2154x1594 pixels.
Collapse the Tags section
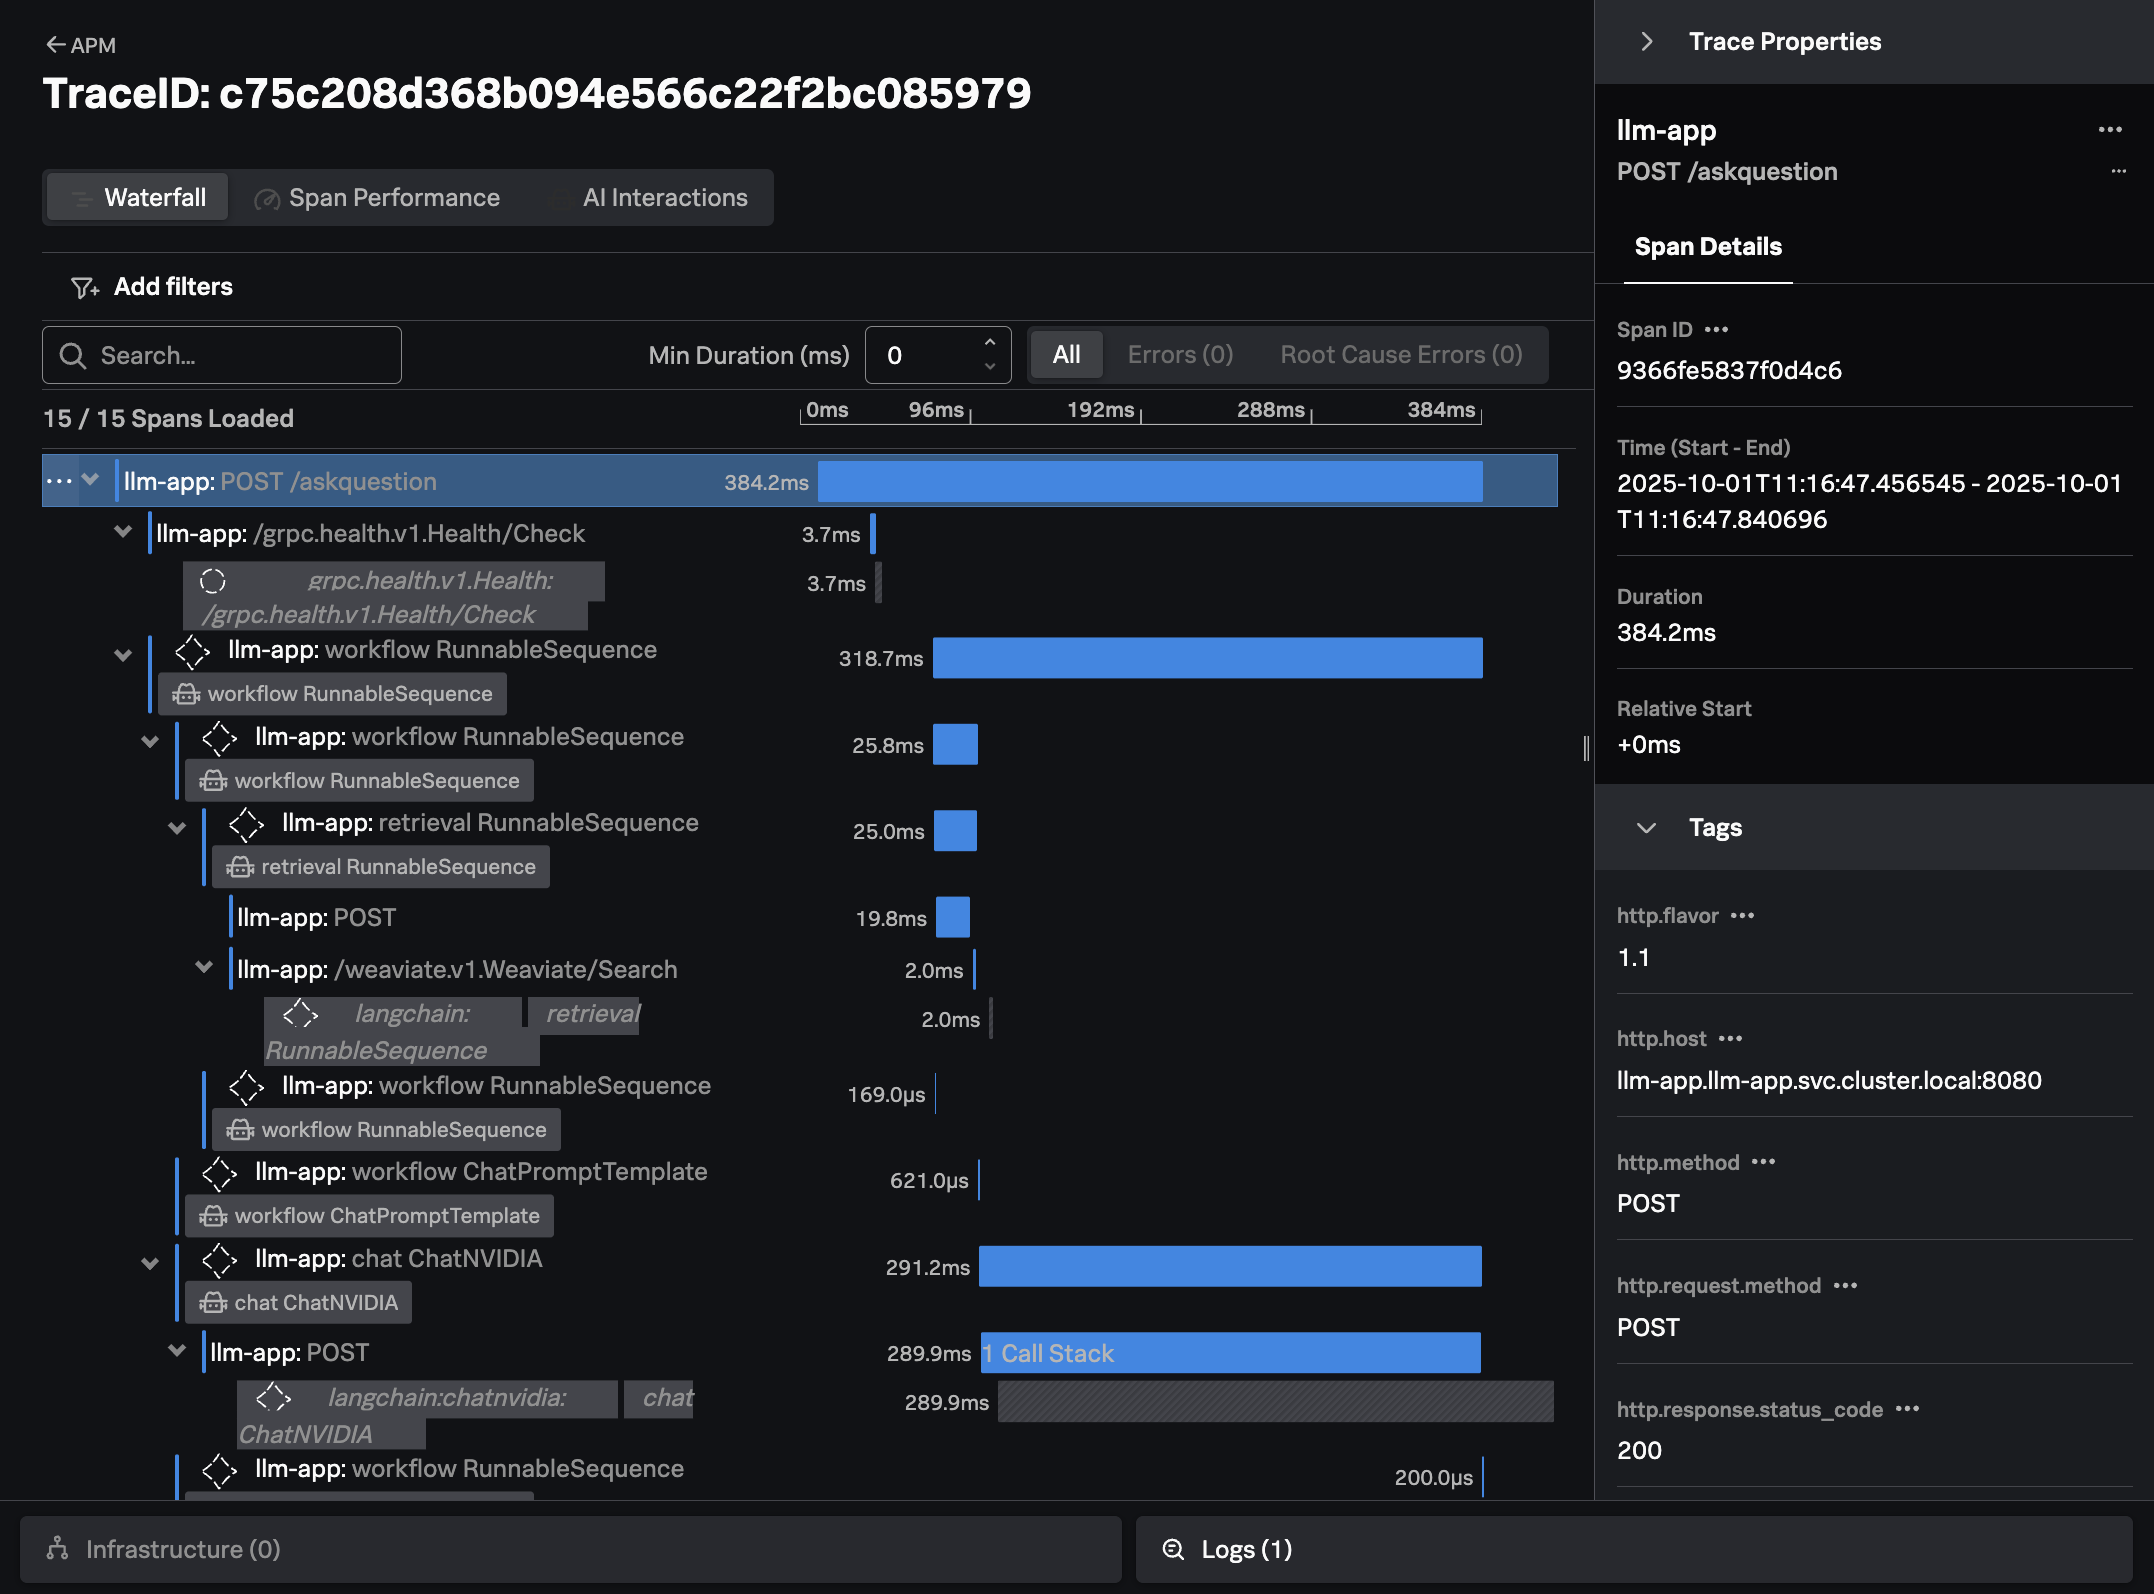(1646, 828)
